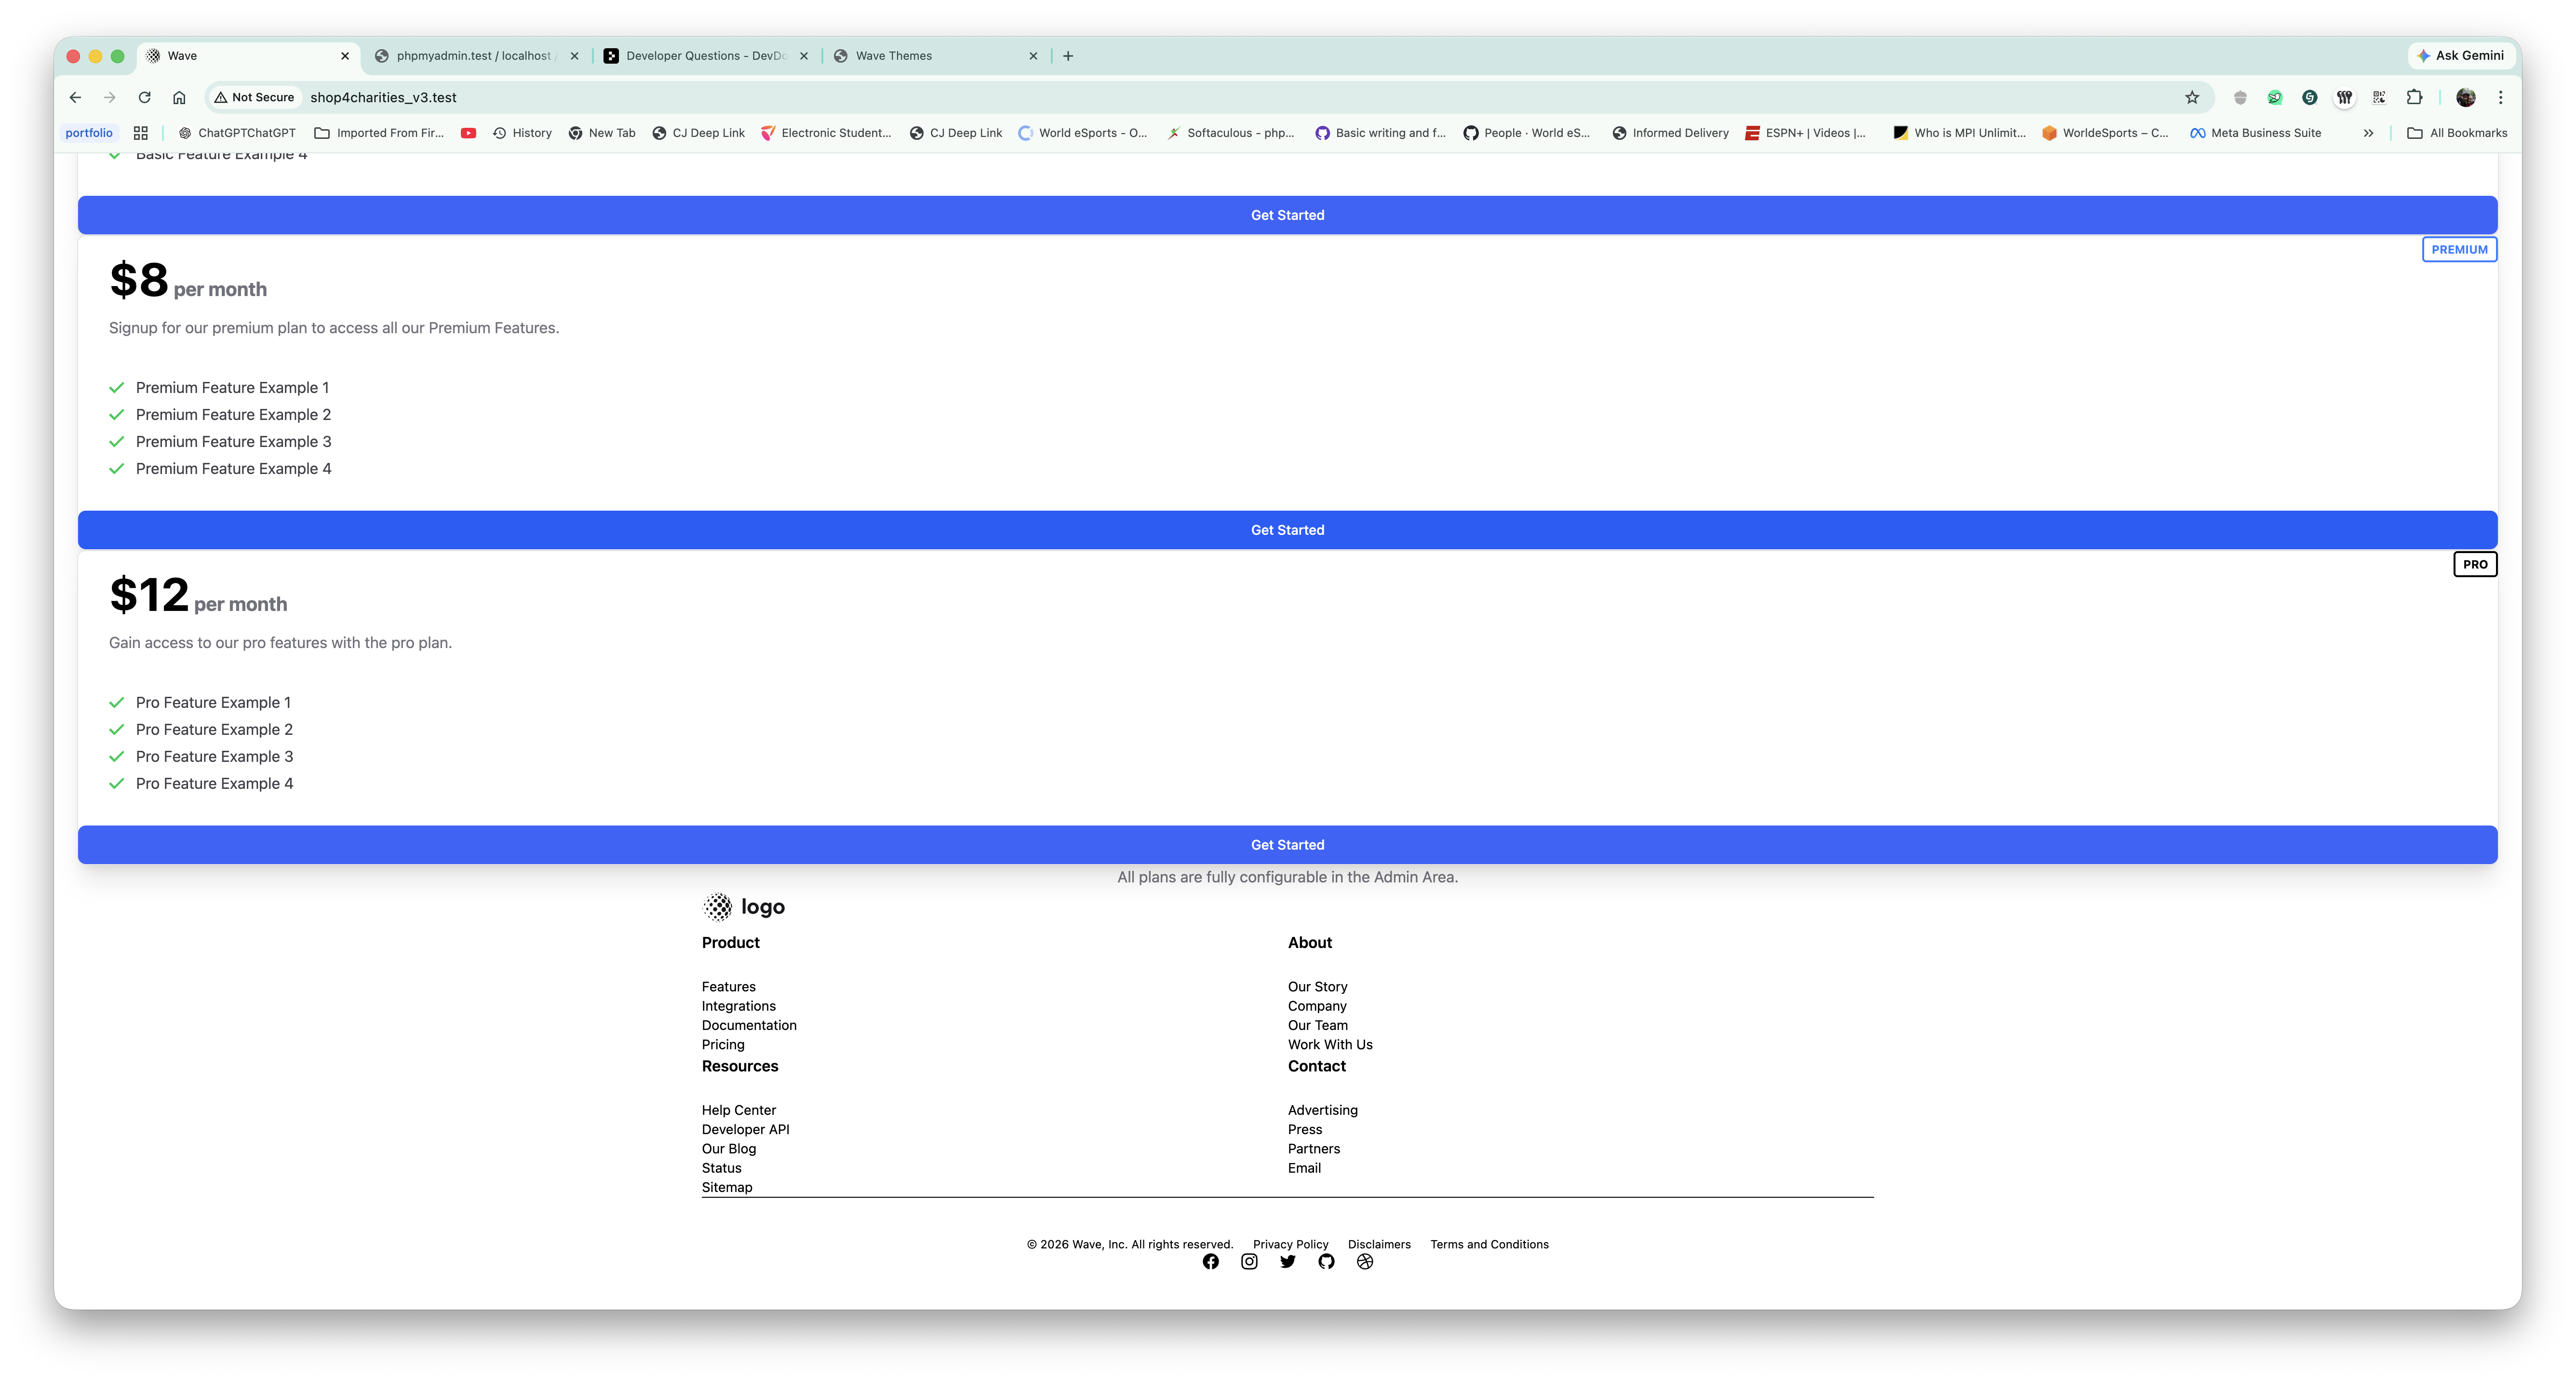Click the white circular extension icon with dark marks
This screenshot has width=2576, height=1381.
click(x=2345, y=97)
